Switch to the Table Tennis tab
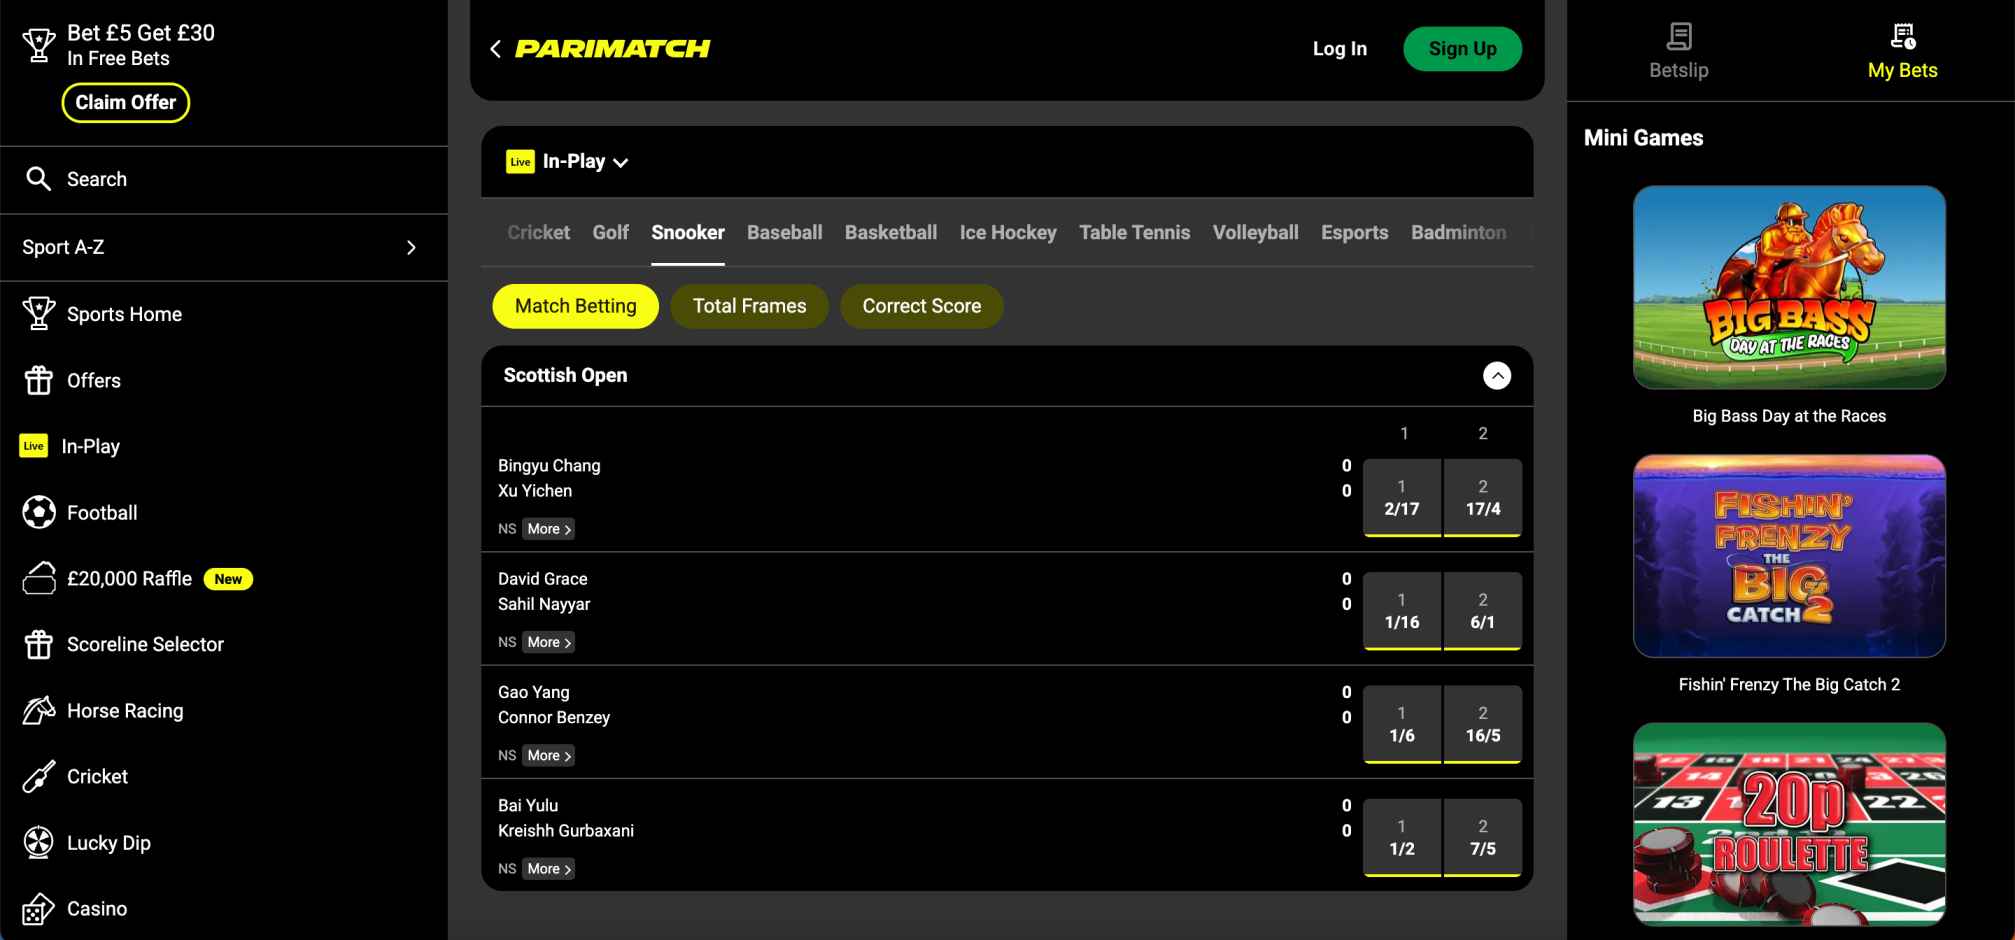 [x=1134, y=232]
